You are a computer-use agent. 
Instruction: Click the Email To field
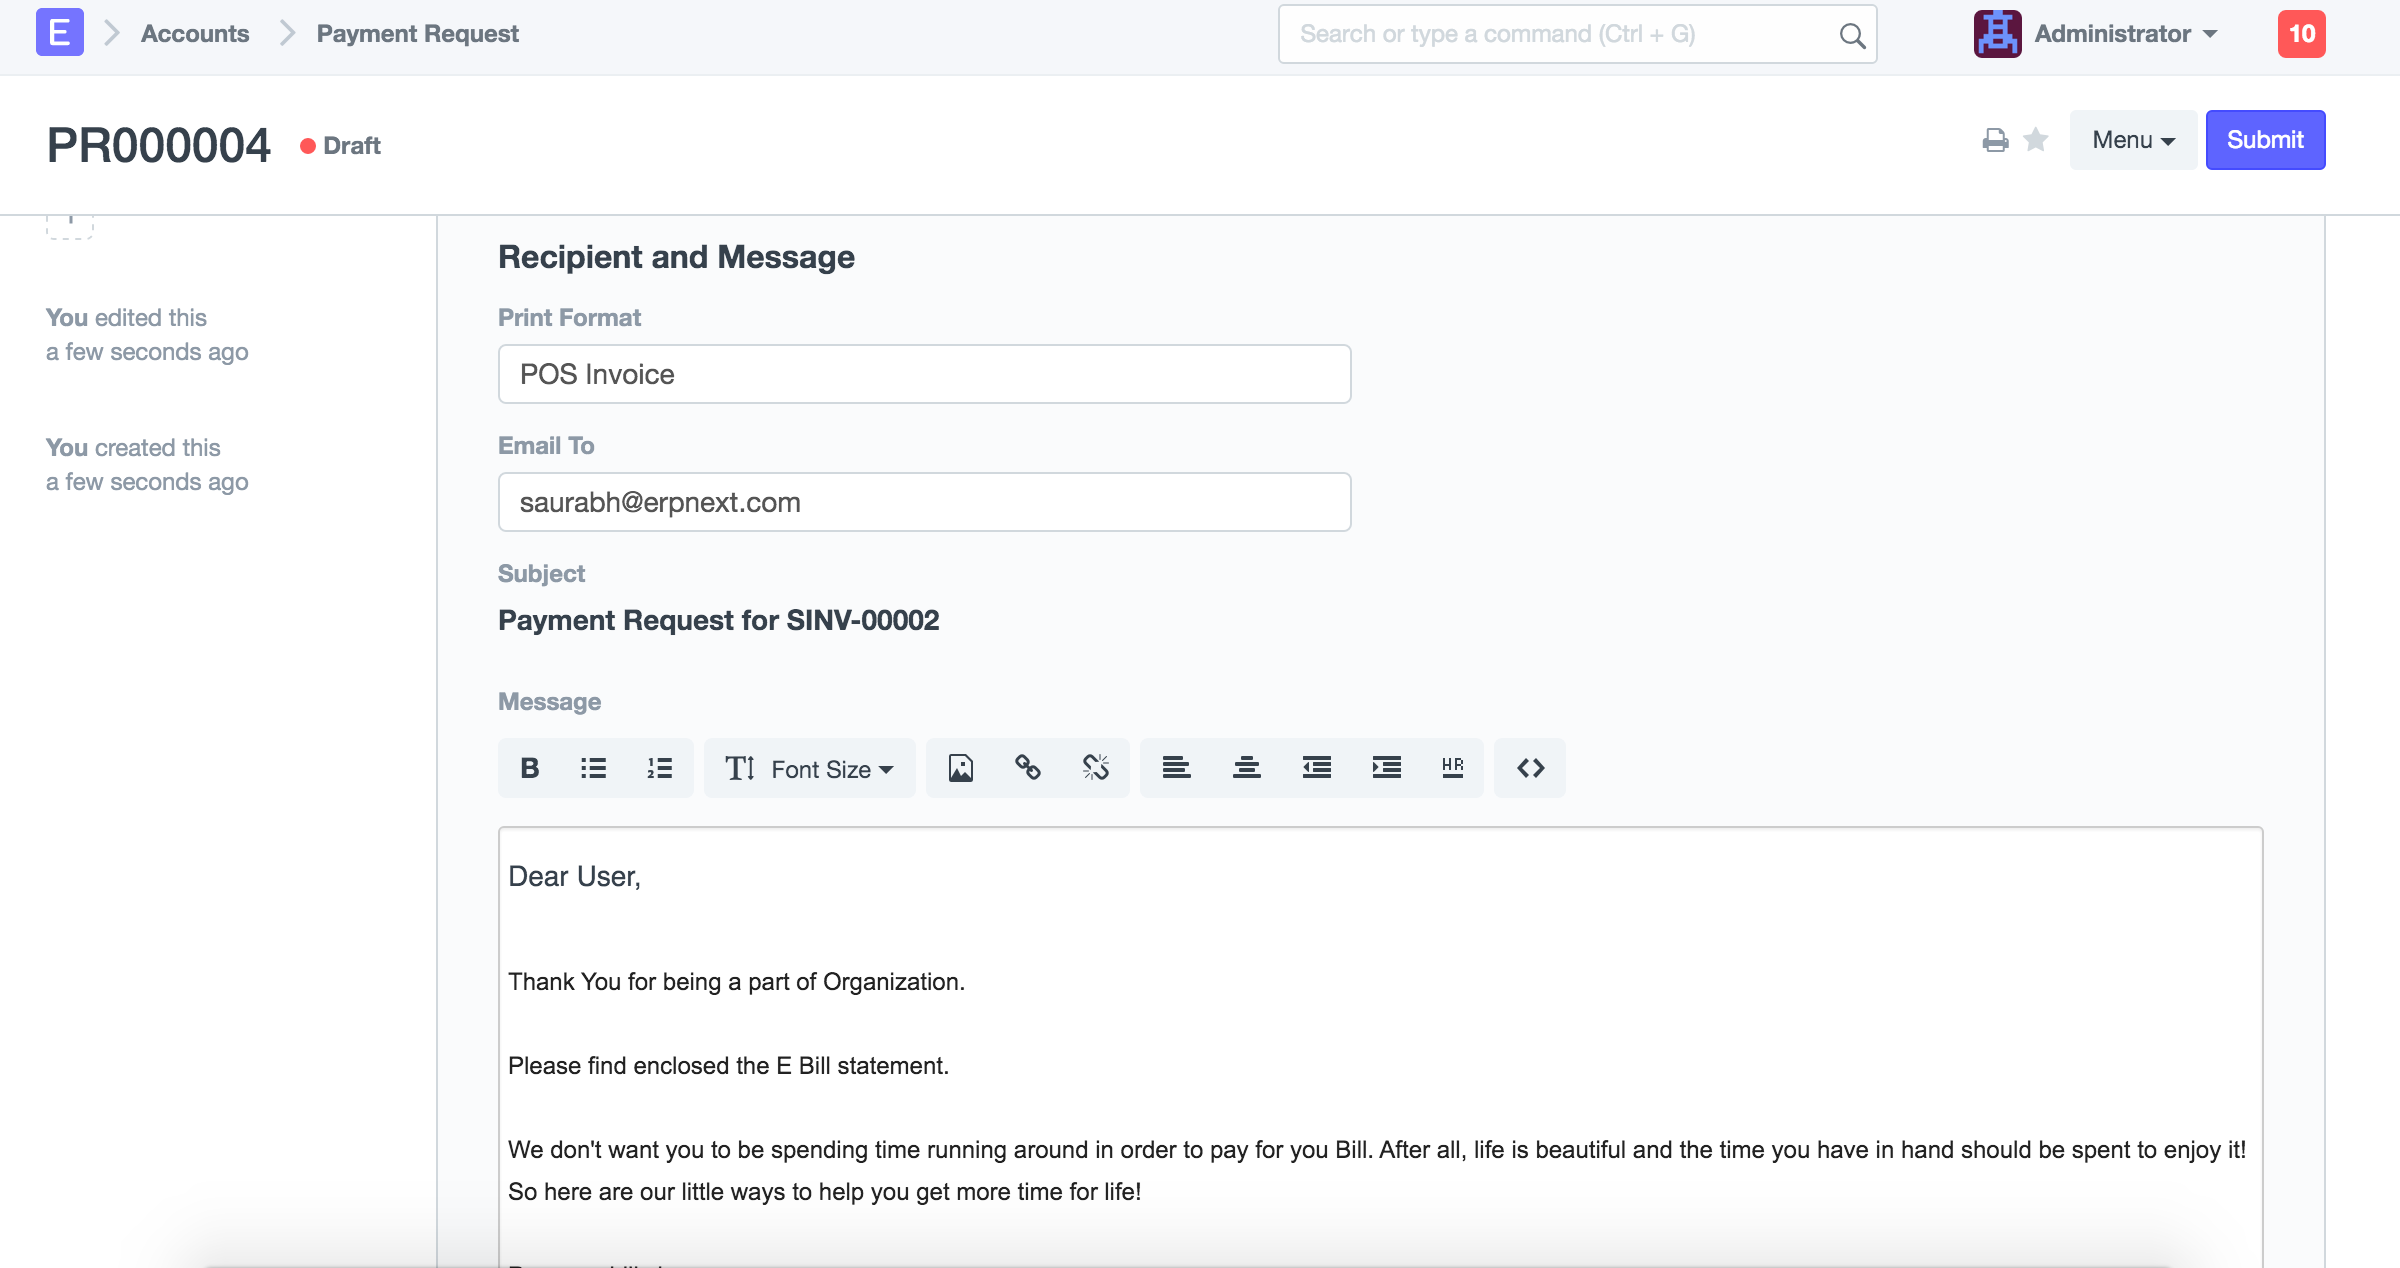[924, 502]
